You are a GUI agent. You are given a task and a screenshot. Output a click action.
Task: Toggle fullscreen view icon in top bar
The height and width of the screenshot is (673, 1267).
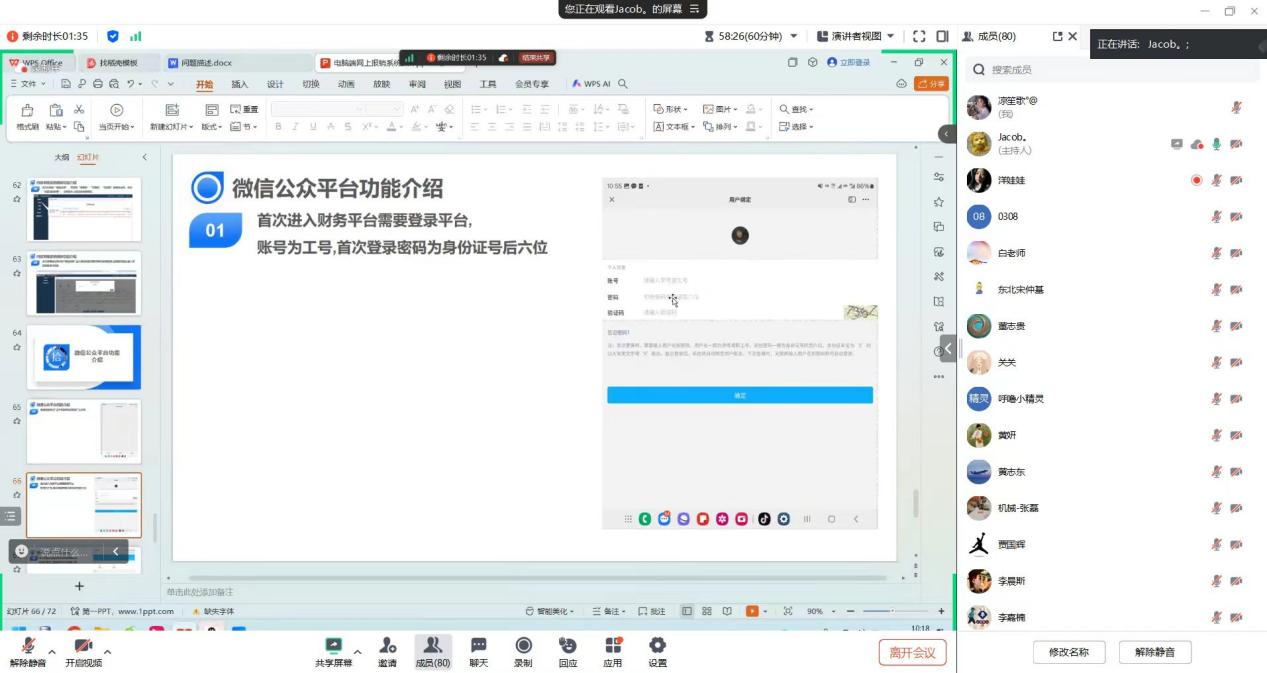click(x=918, y=36)
